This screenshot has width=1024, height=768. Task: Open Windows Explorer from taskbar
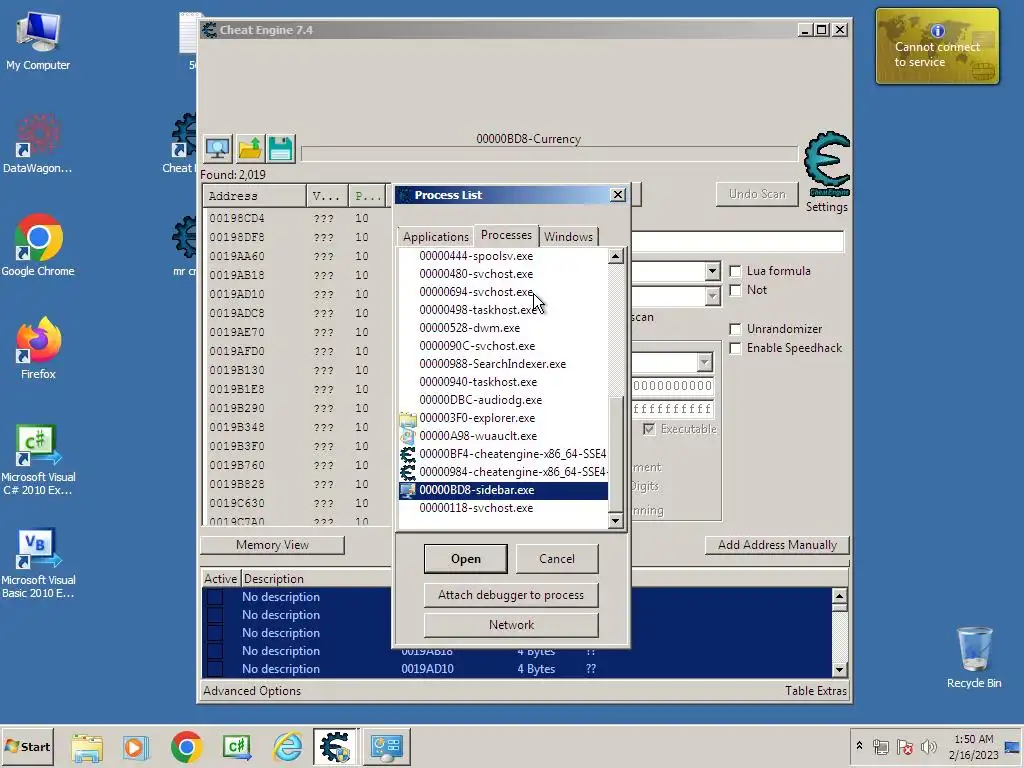[87, 746]
